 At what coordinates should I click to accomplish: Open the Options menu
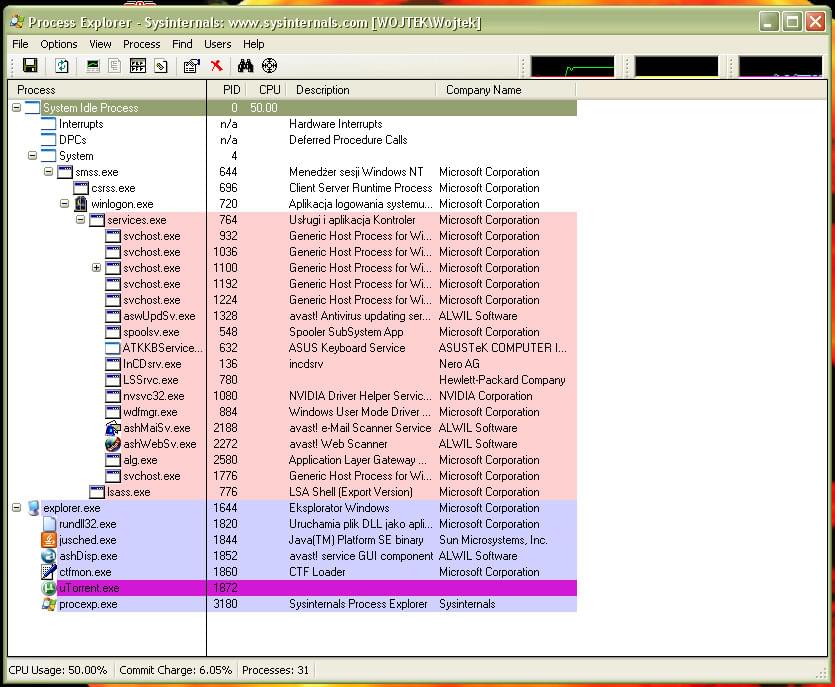59,44
